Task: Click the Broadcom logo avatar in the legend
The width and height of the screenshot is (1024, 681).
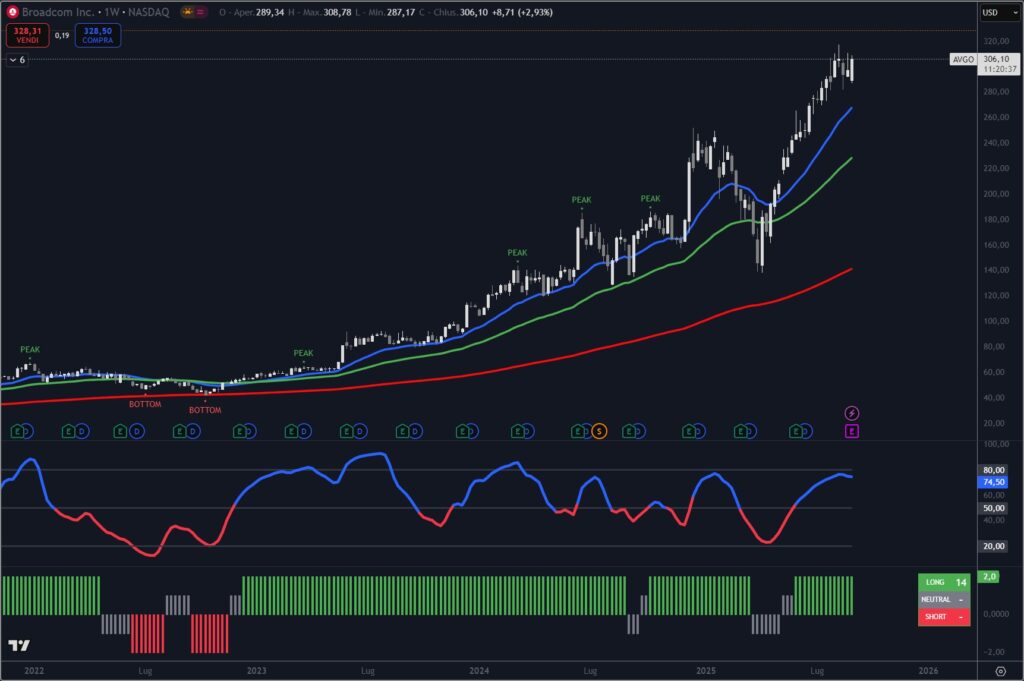Action: click(12, 13)
